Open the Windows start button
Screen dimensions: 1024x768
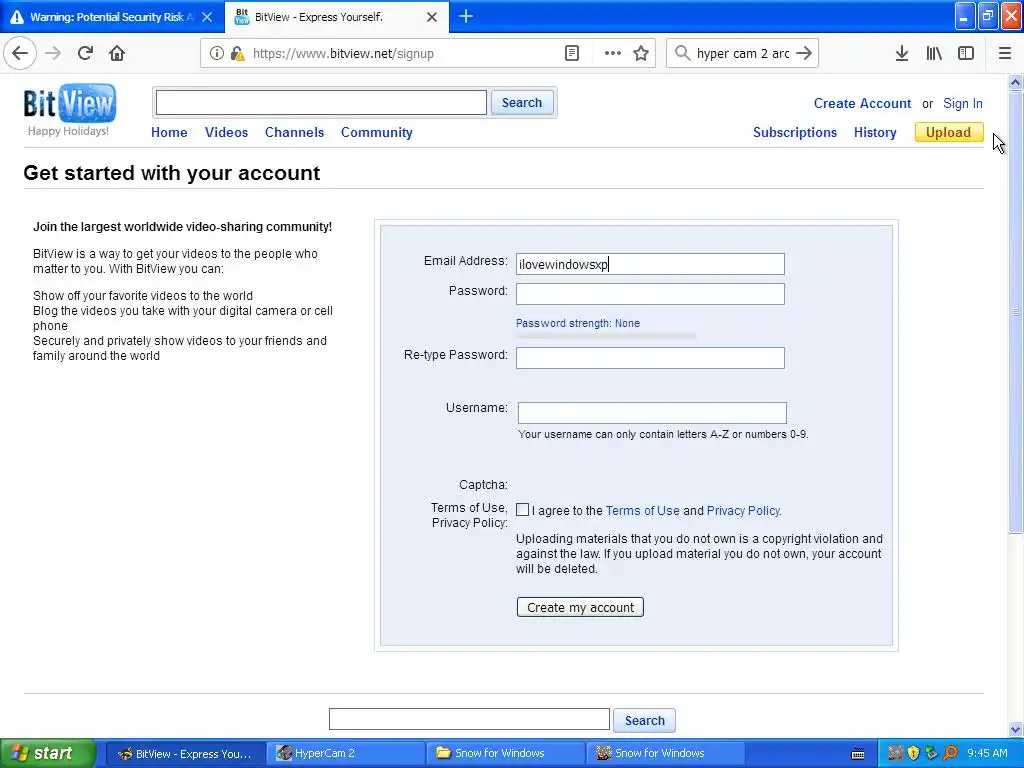(x=47, y=754)
